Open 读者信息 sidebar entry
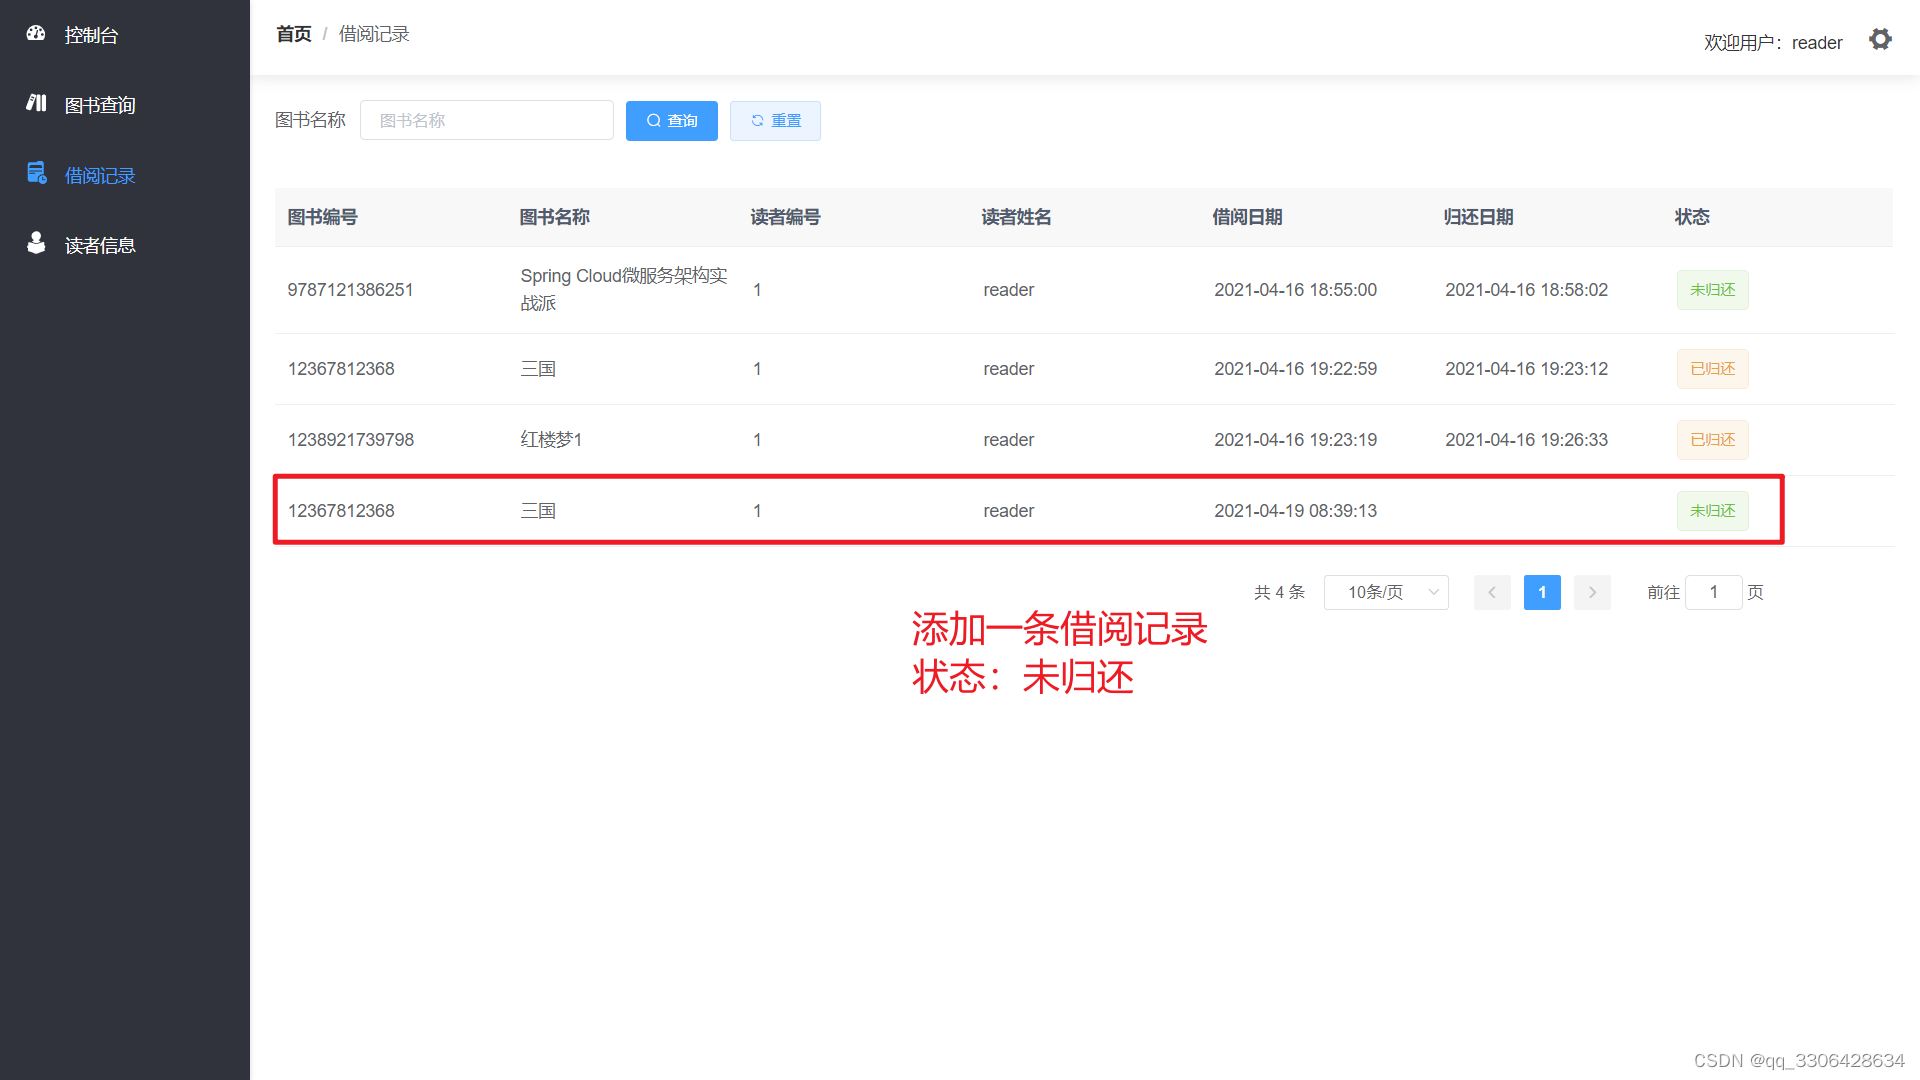The image size is (1920, 1080). click(125, 245)
